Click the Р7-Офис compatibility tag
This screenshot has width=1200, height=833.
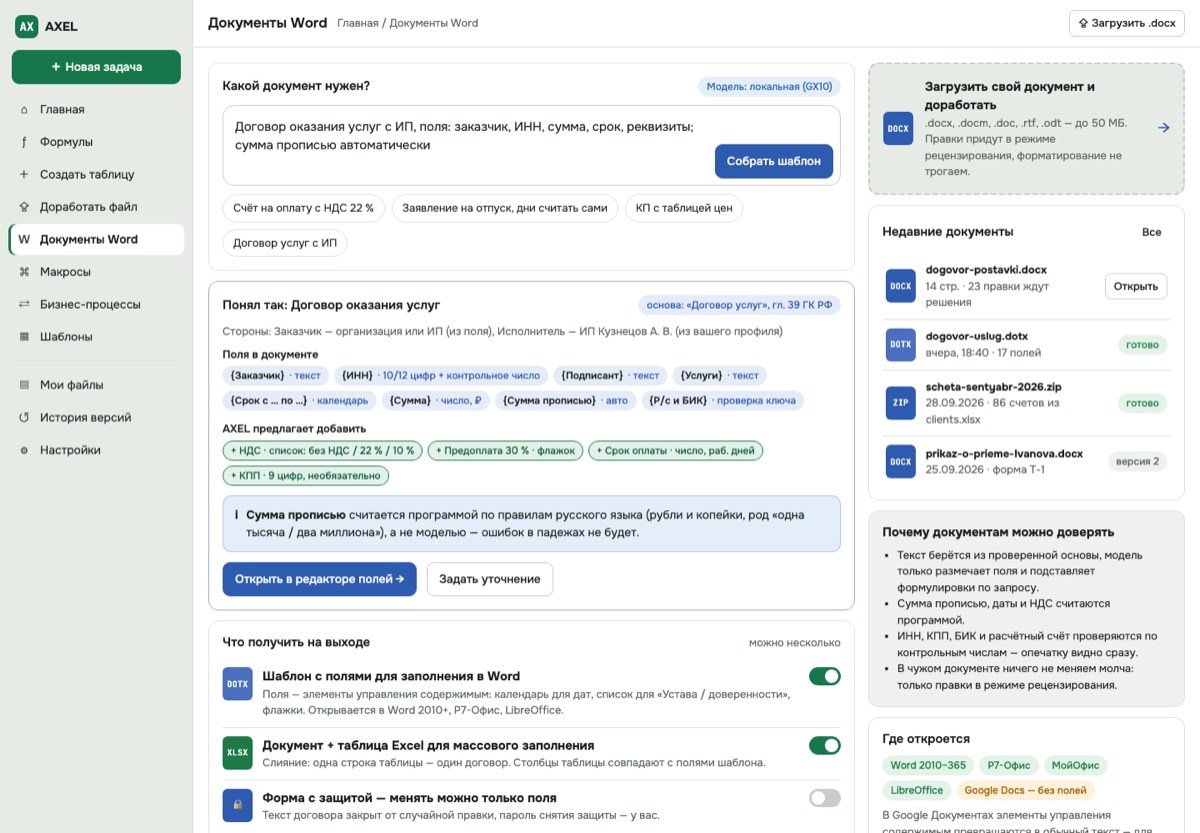(x=1007, y=765)
